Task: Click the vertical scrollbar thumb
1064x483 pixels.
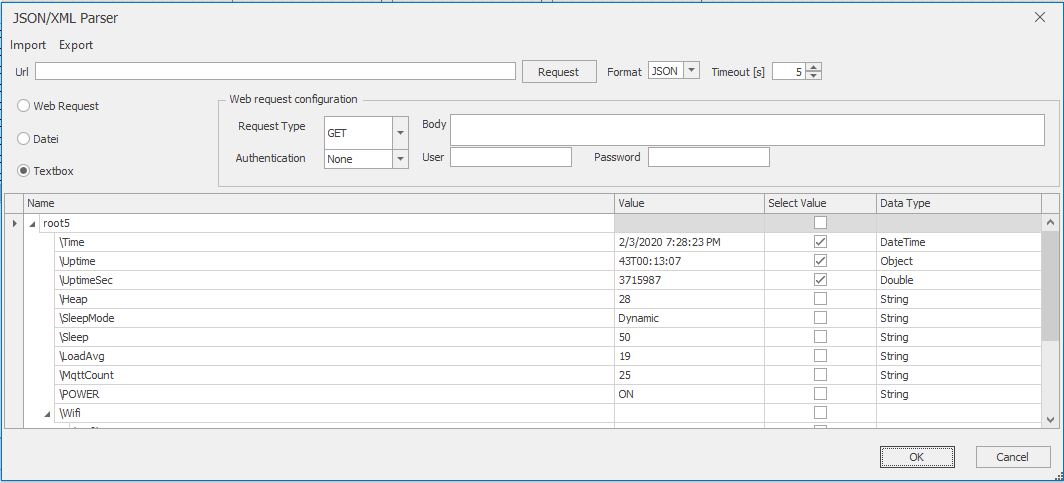Action: (1050, 288)
